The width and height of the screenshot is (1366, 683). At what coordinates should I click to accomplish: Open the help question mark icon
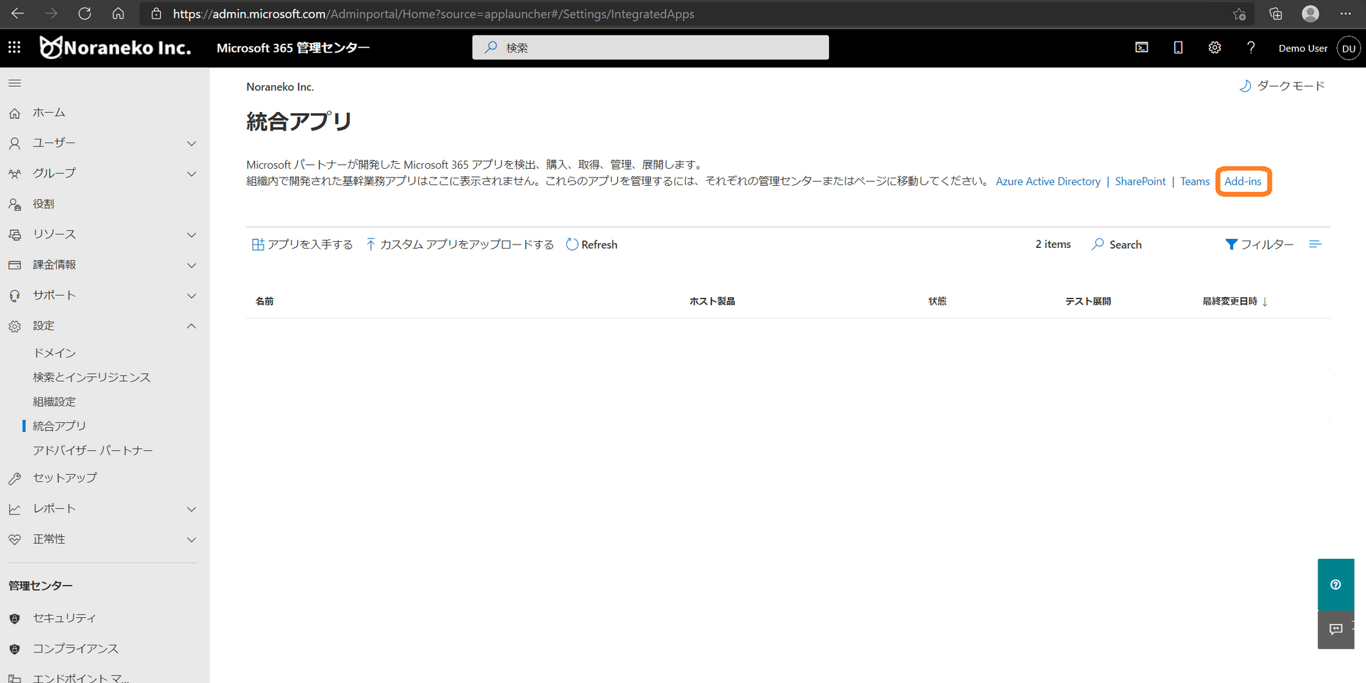click(x=1250, y=47)
